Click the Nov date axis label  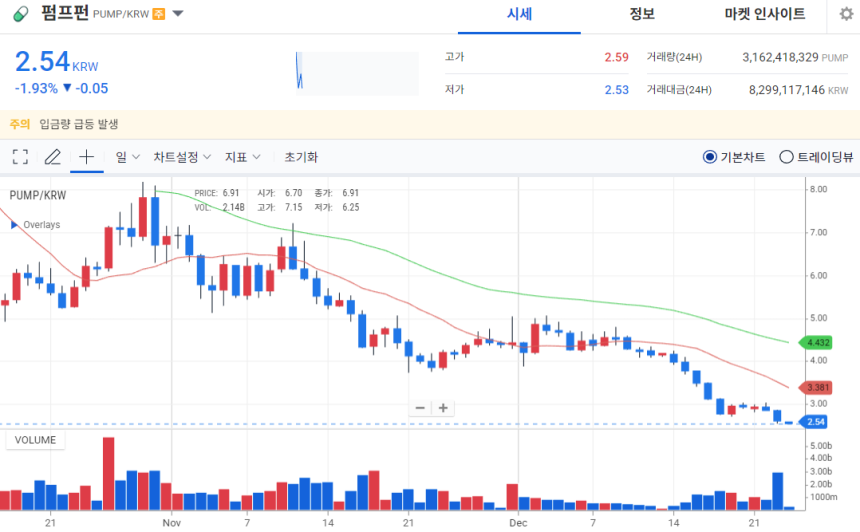coord(172,523)
